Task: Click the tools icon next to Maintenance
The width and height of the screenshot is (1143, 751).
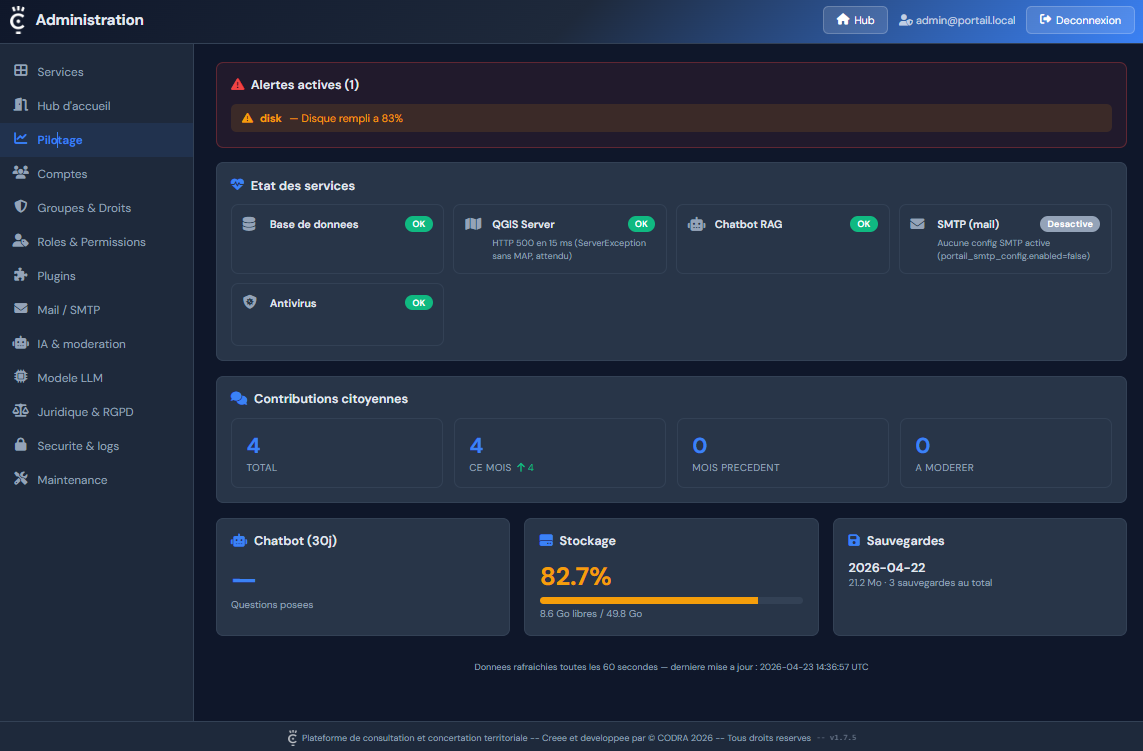Action: click(x=20, y=479)
